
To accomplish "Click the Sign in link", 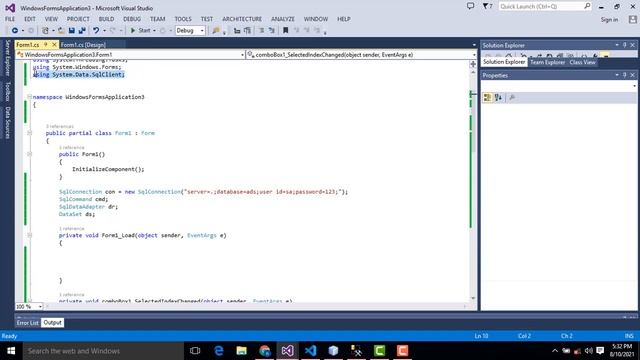I will pyautogui.click(x=609, y=20).
